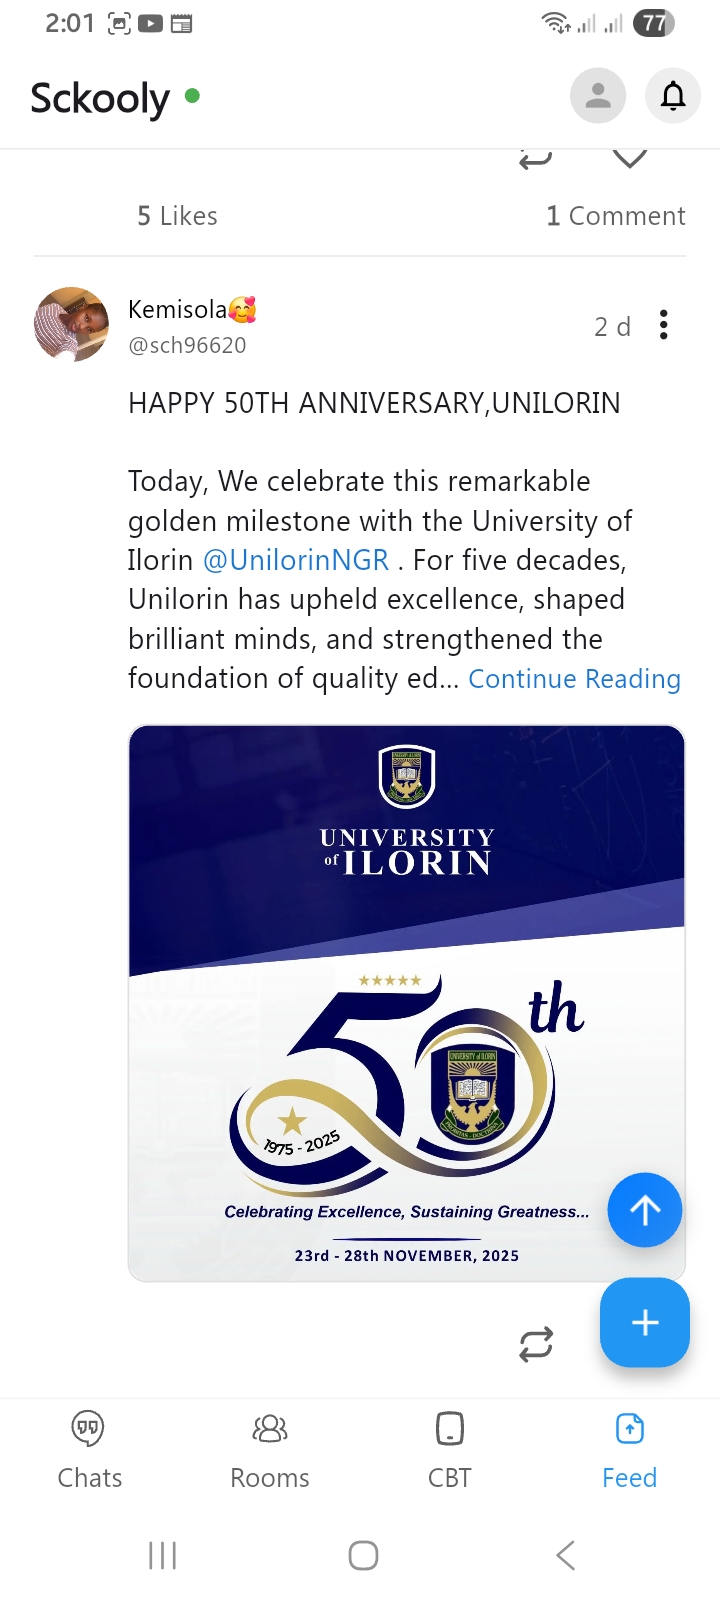The width and height of the screenshot is (720, 1600).
Task: Open Kemisola's profile picture
Action: [72, 324]
